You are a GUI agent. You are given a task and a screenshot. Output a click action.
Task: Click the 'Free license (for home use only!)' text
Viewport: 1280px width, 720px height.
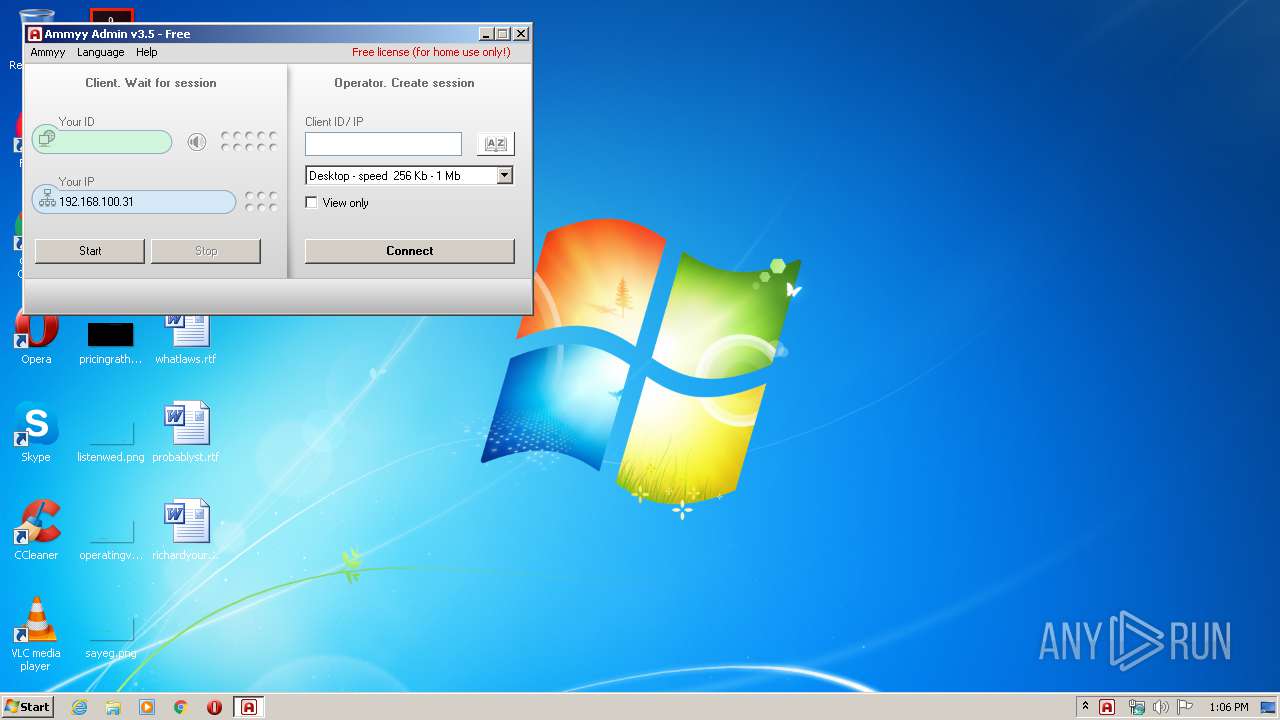click(431, 52)
